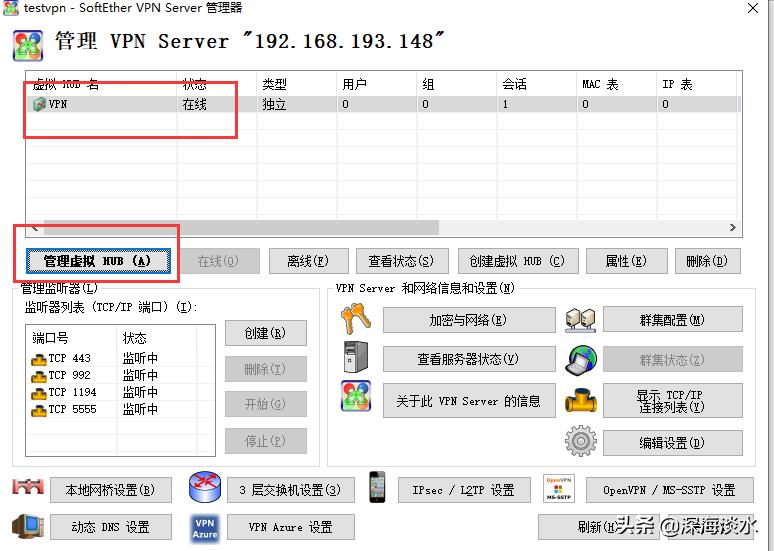The image size is (774, 551).
Task: Click the 删除(D) hub button
Action: tap(707, 261)
